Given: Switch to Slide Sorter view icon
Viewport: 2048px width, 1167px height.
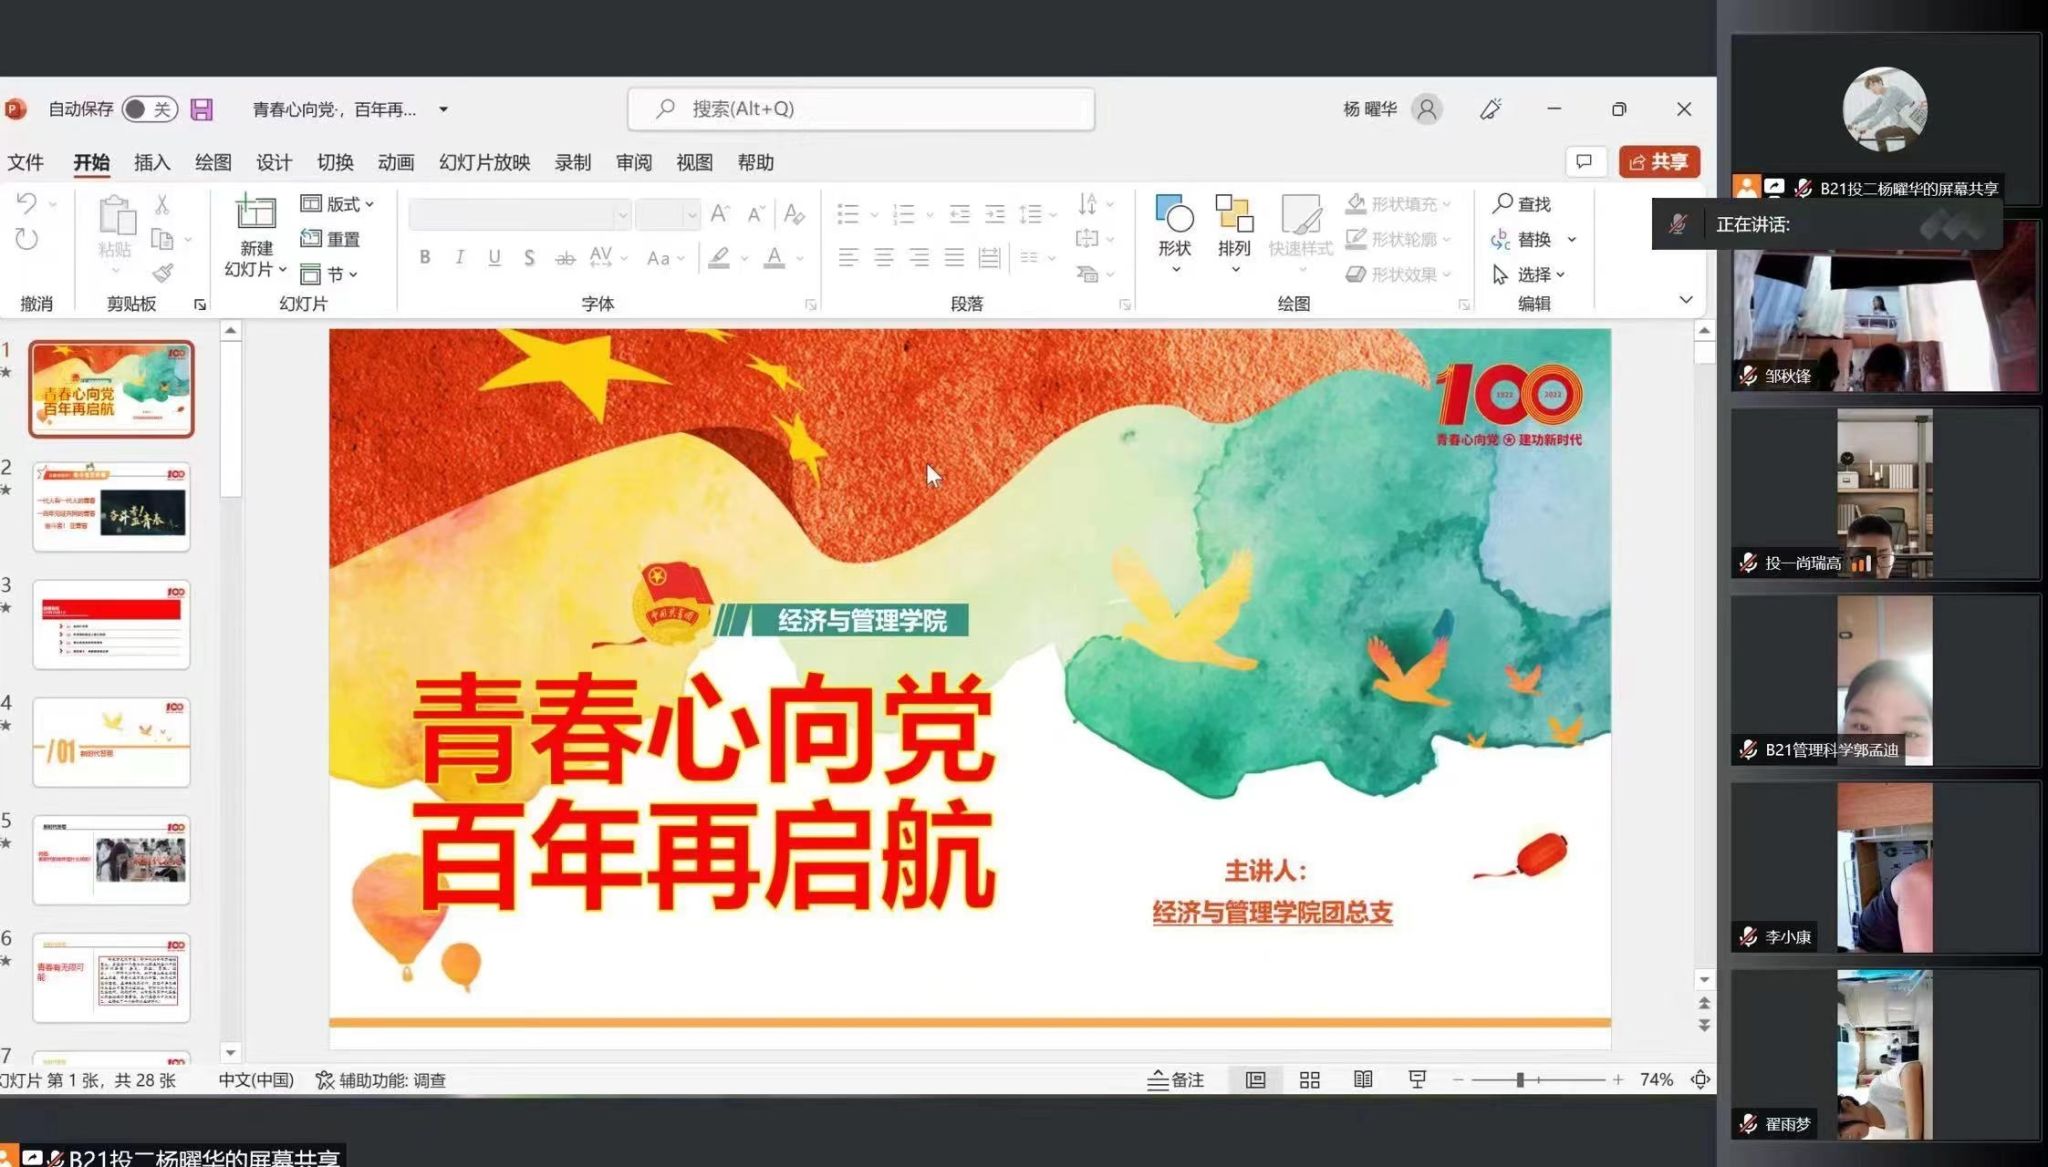Looking at the screenshot, I should click(1309, 1080).
